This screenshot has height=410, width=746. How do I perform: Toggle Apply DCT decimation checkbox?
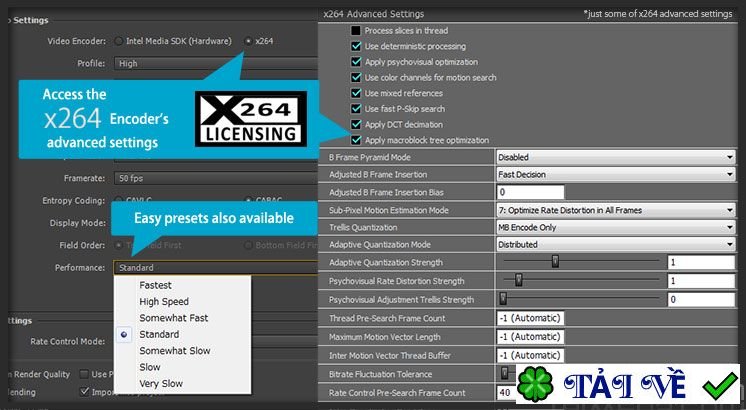click(356, 125)
